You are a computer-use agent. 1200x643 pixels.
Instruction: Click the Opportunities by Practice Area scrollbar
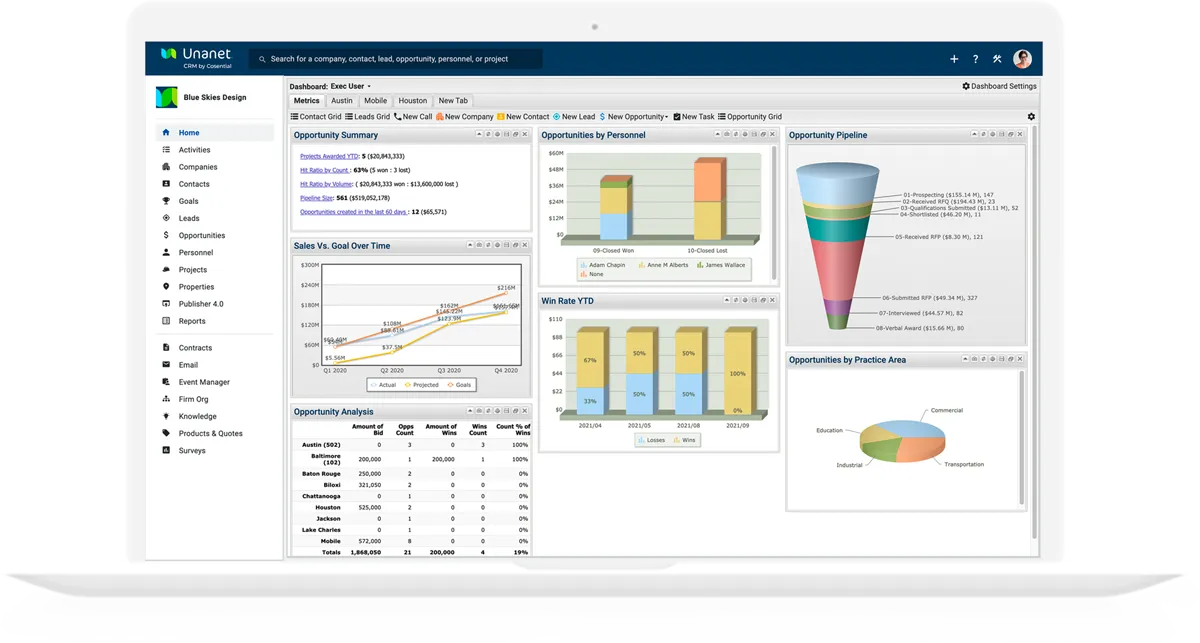(x=1021, y=438)
